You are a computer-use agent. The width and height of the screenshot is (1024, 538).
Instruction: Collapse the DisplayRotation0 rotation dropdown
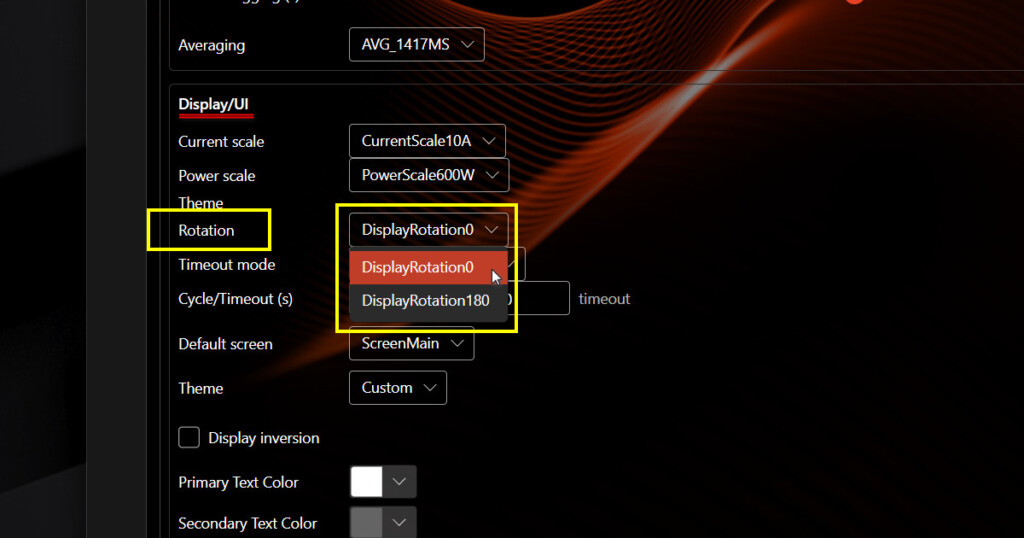(428, 230)
